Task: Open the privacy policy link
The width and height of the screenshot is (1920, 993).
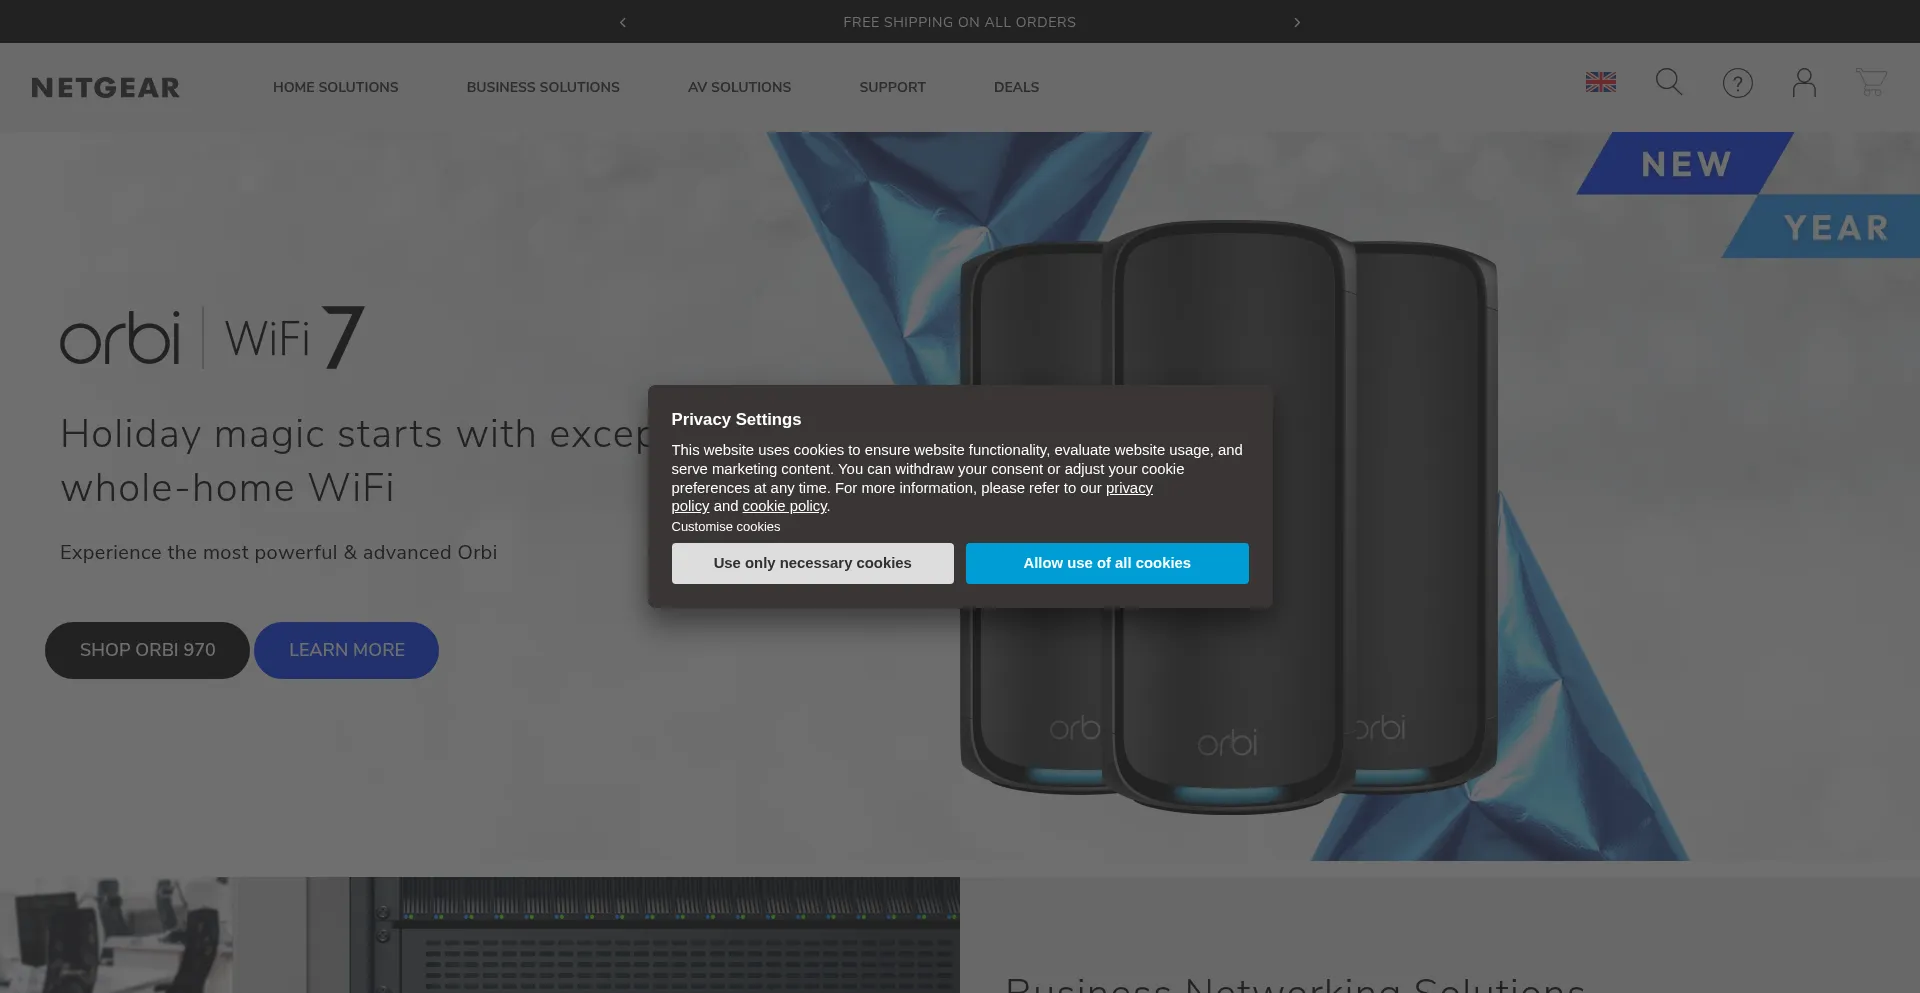Action: (1128, 488)
